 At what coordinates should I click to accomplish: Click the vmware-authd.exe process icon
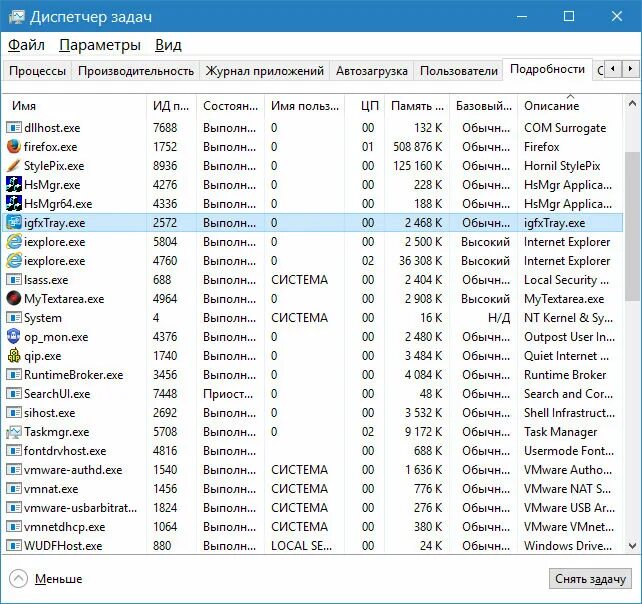14,470
